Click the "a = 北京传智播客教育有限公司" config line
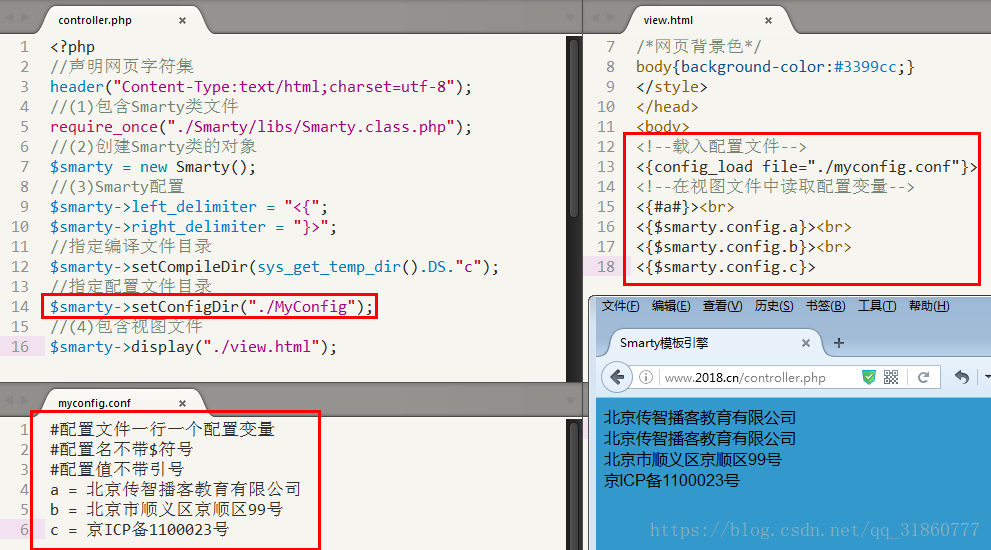 coord(175,489)
